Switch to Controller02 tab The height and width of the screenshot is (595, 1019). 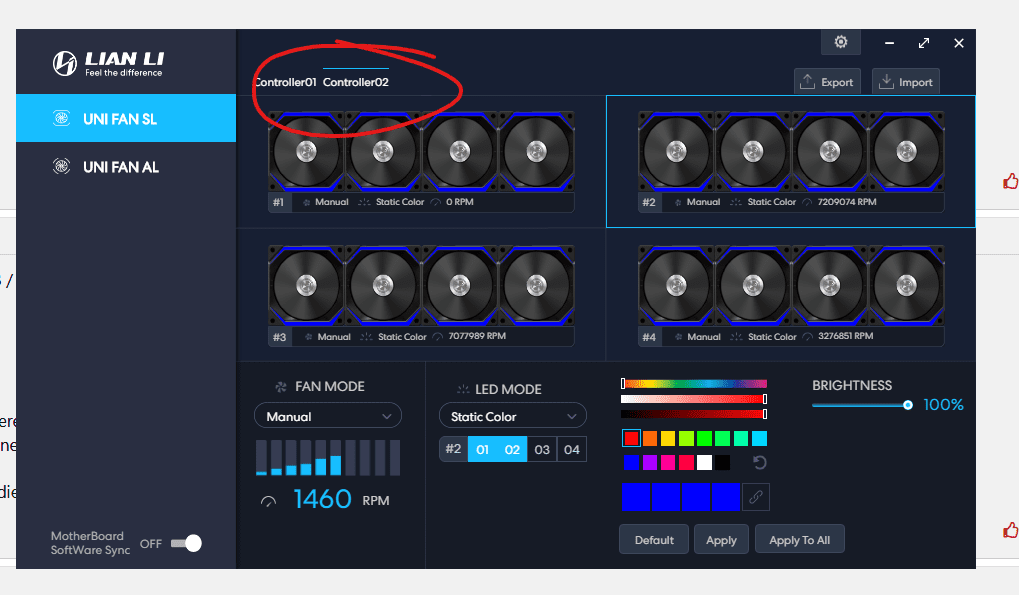tap(355, 82)
